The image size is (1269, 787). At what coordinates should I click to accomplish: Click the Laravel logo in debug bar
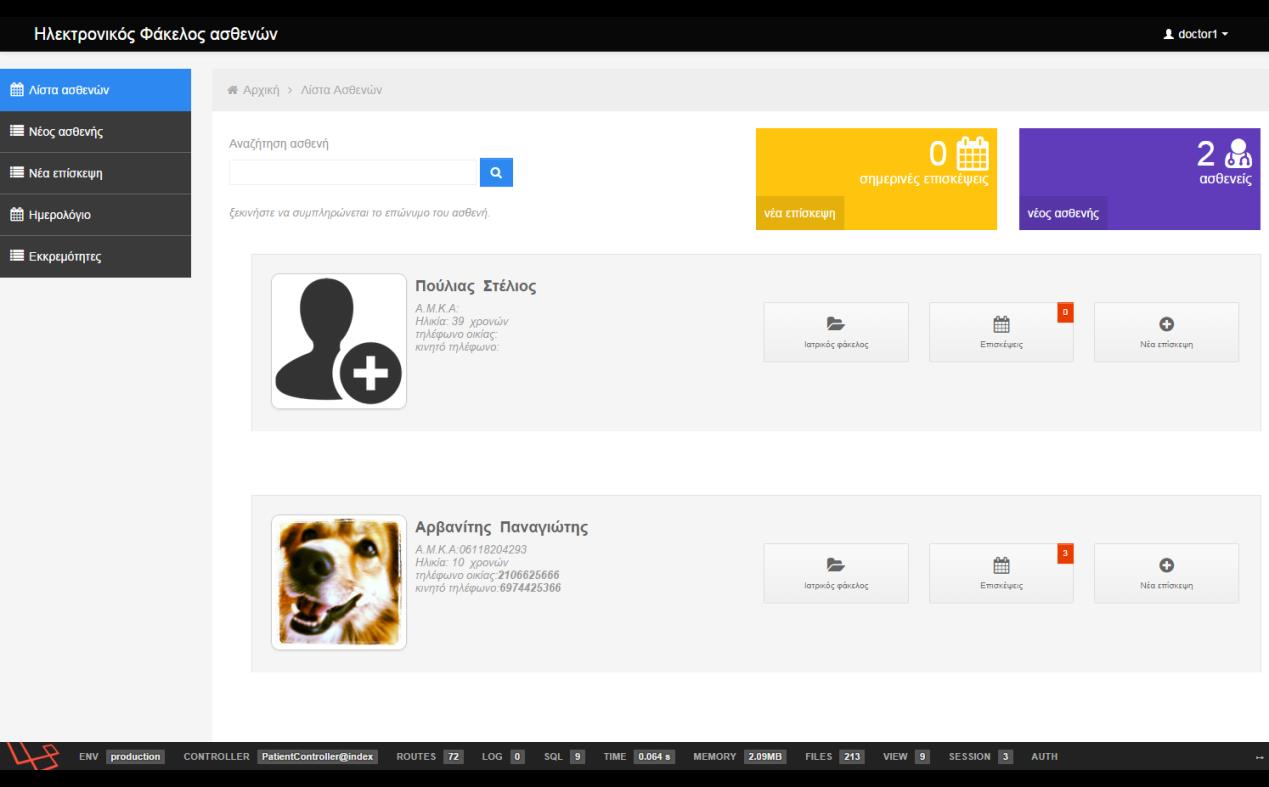click(32, 757)
